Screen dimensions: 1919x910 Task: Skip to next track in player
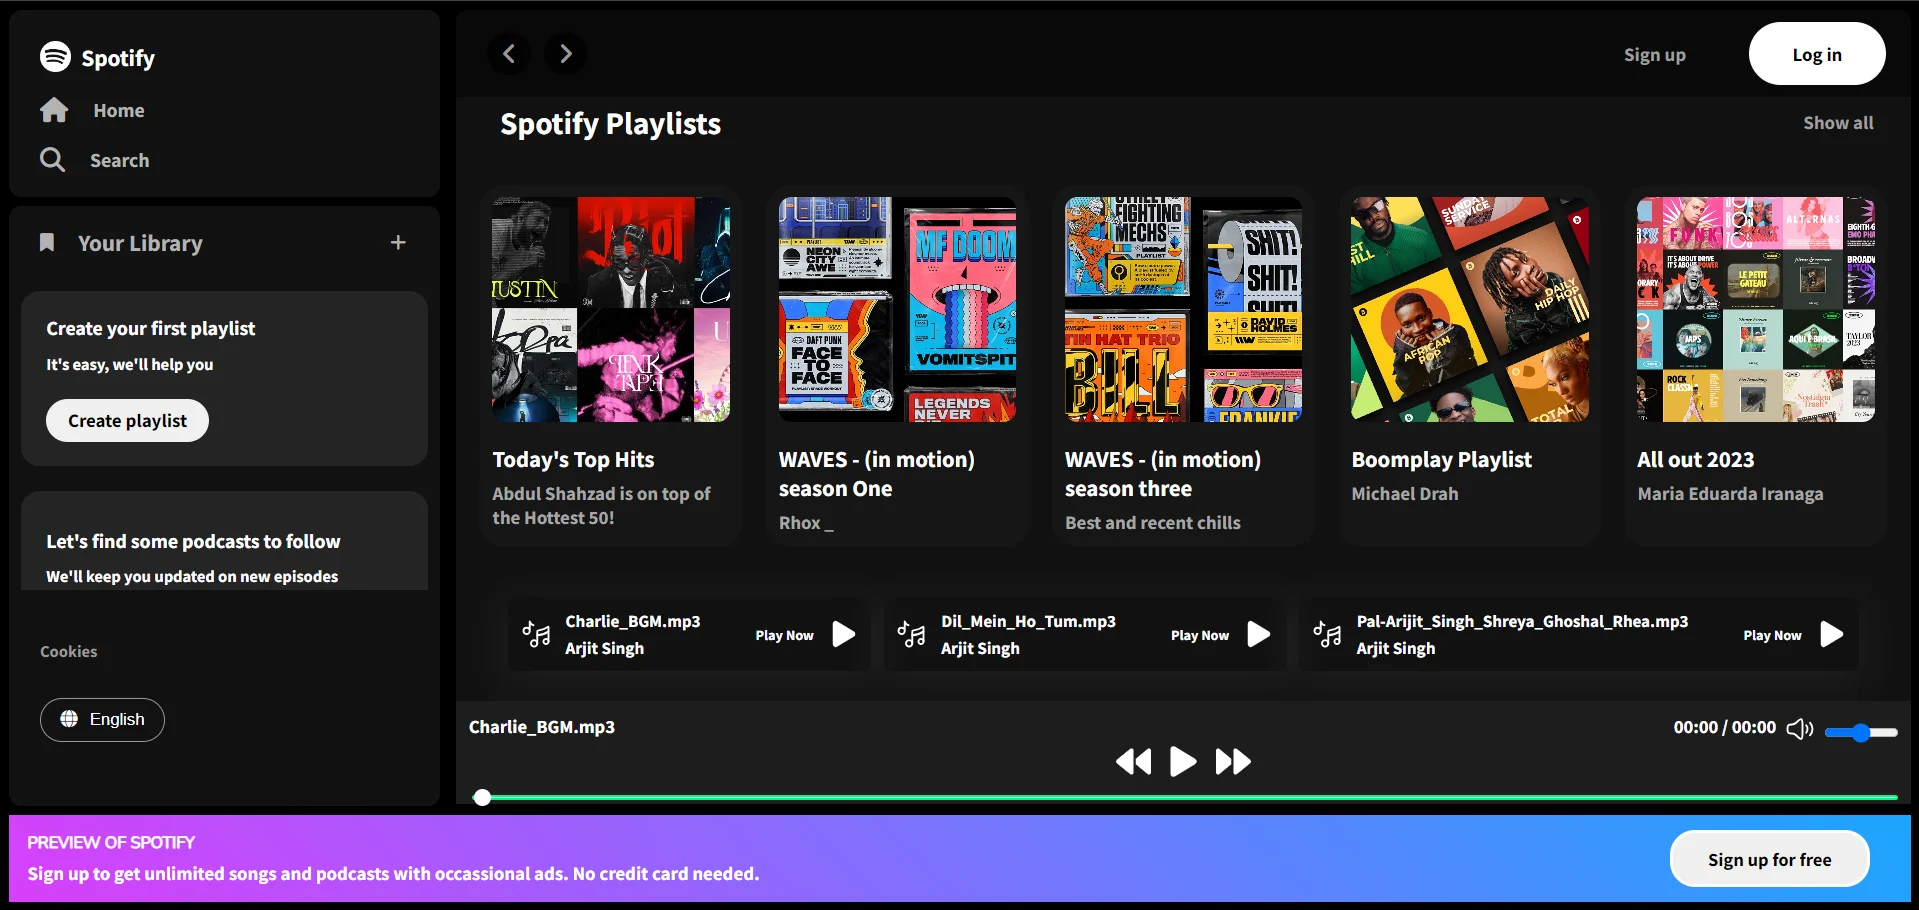point(1233,762)
